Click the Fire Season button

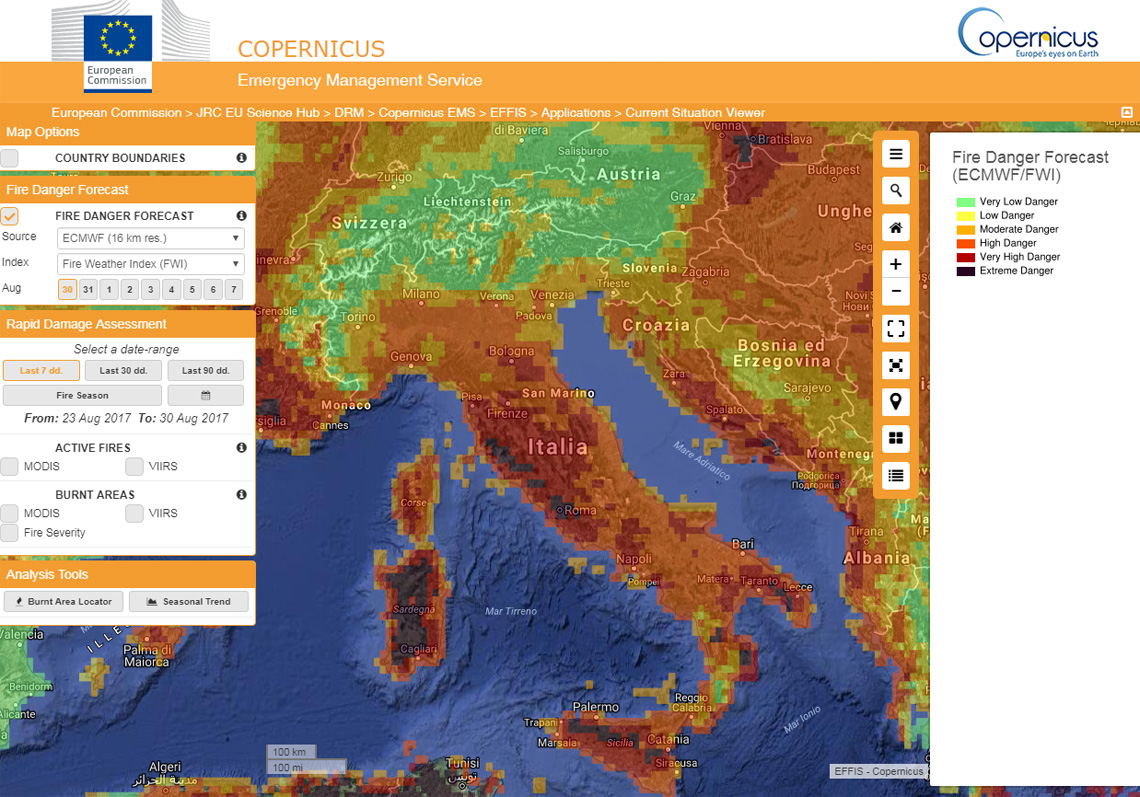coord(82,396)
